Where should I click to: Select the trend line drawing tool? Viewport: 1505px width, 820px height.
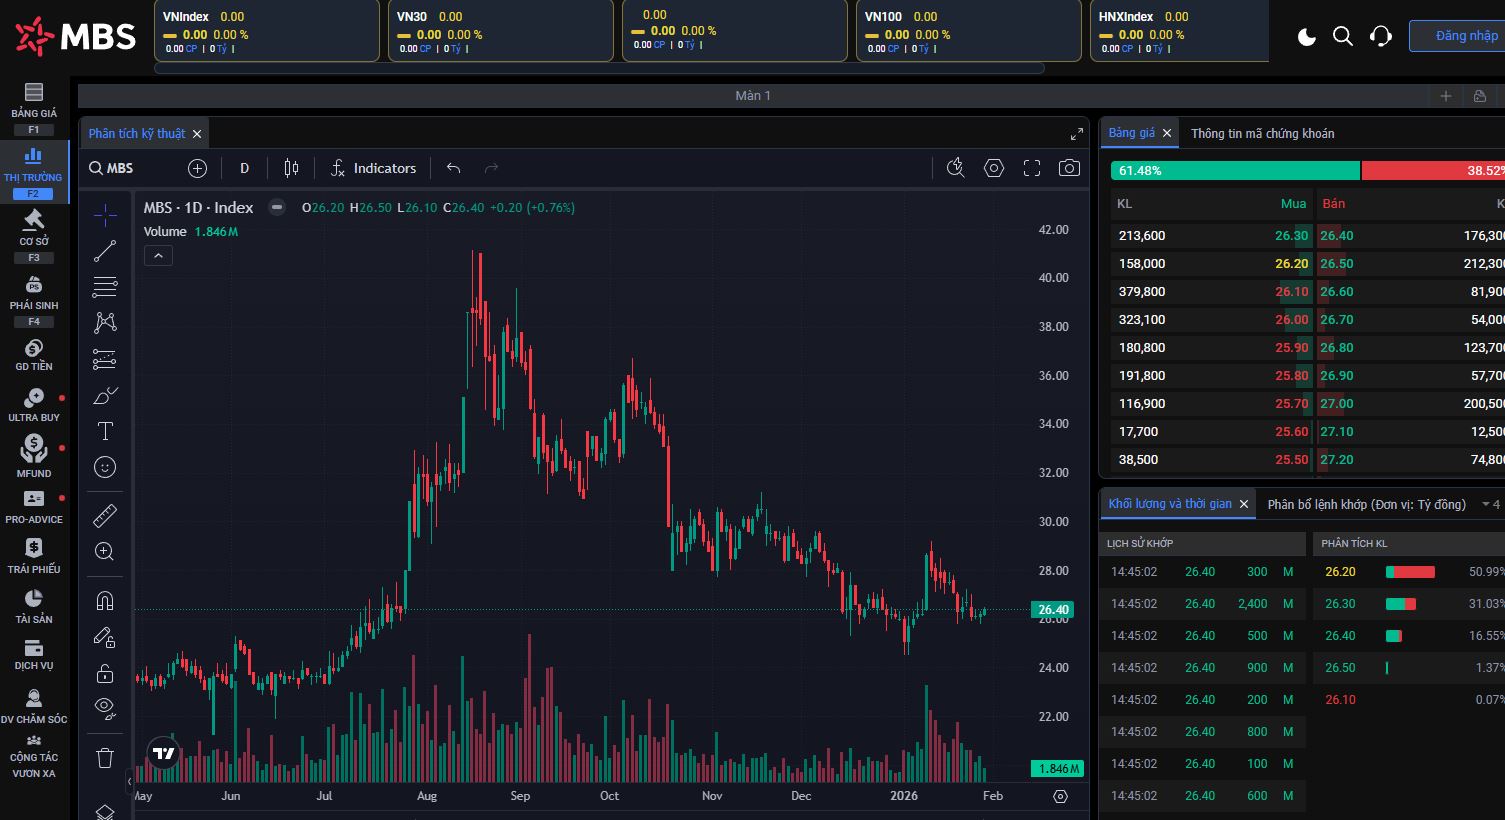tap(105, 251)
